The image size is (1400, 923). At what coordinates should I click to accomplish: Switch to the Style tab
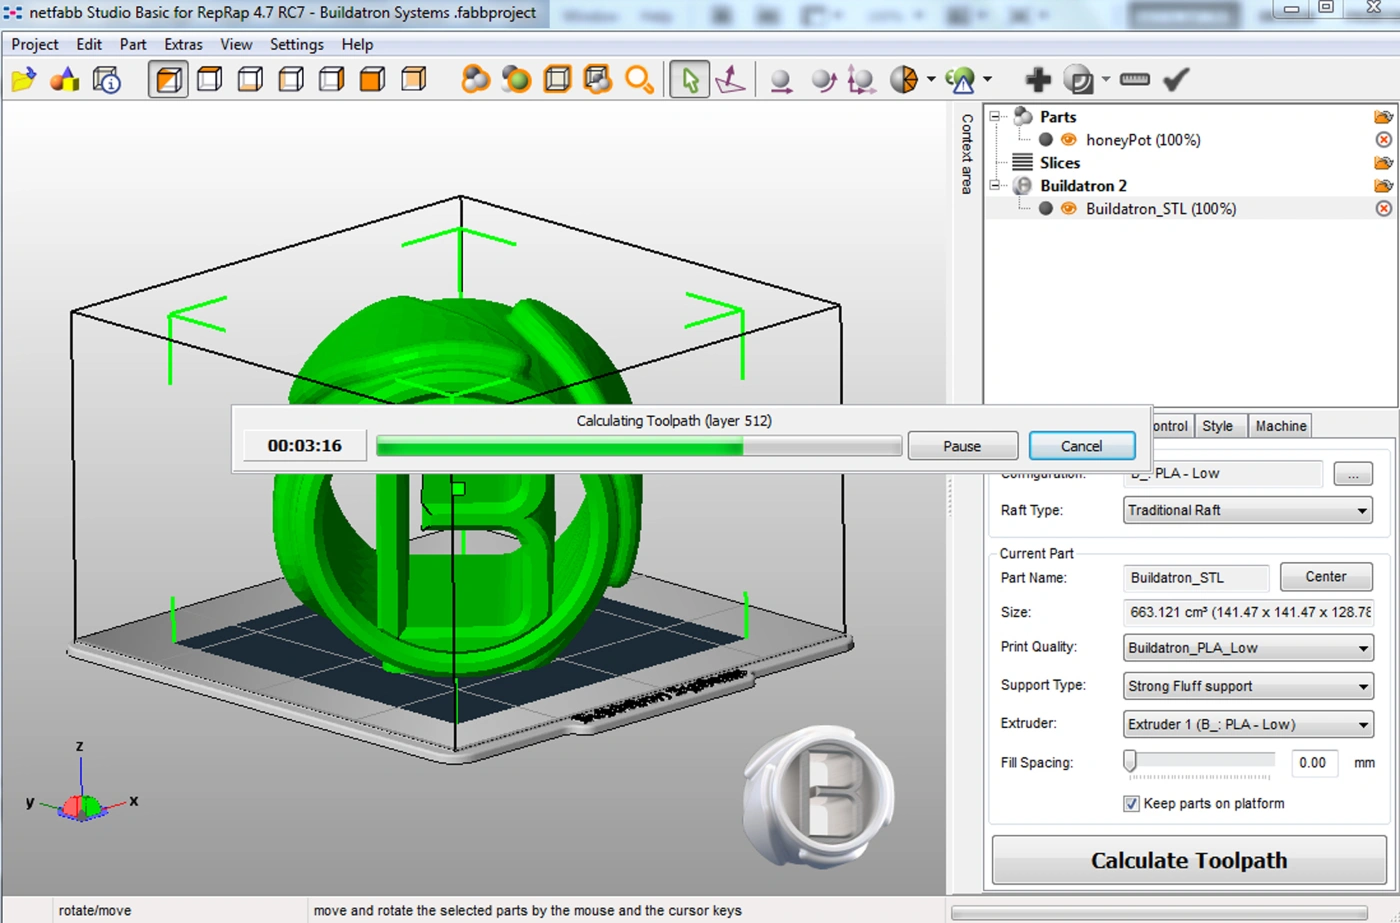[x=1217, y=426]
